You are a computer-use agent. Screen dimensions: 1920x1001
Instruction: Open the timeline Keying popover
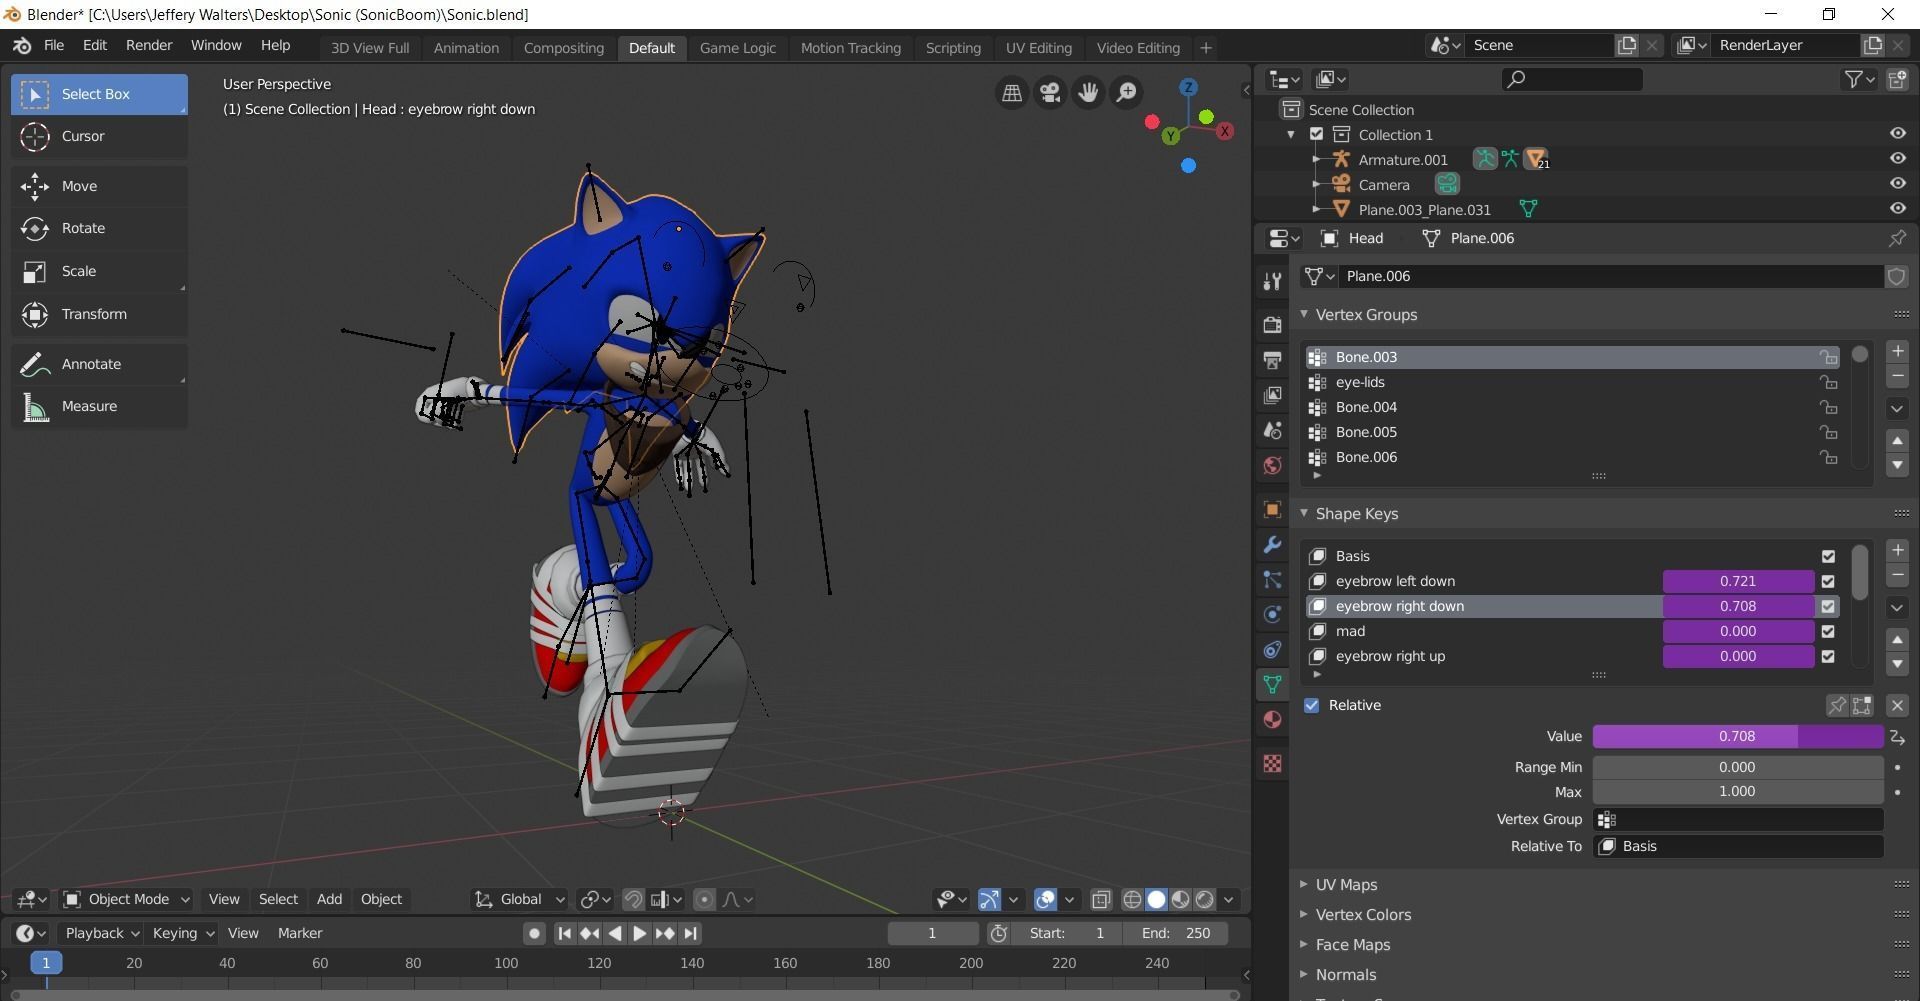[182, 933]
